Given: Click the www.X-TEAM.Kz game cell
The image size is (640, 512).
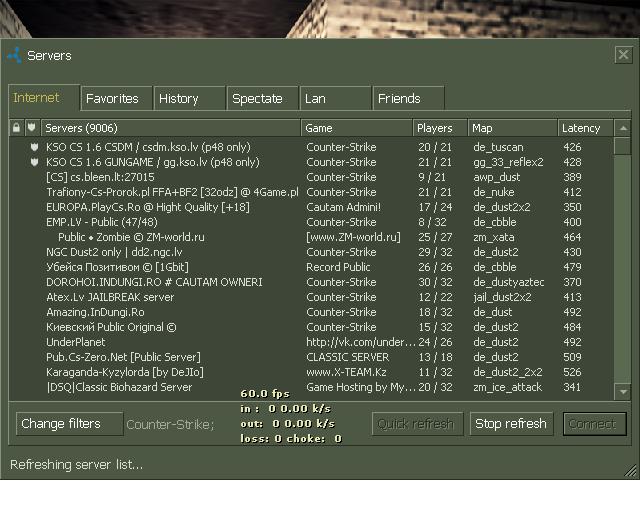Looking at the screenshot, I should pos(346,372).
